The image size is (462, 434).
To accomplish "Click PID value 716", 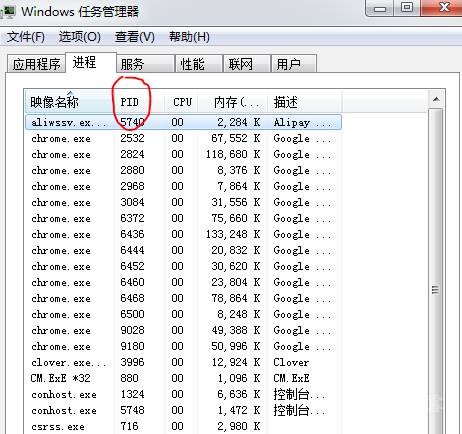I will pos(129,426).
